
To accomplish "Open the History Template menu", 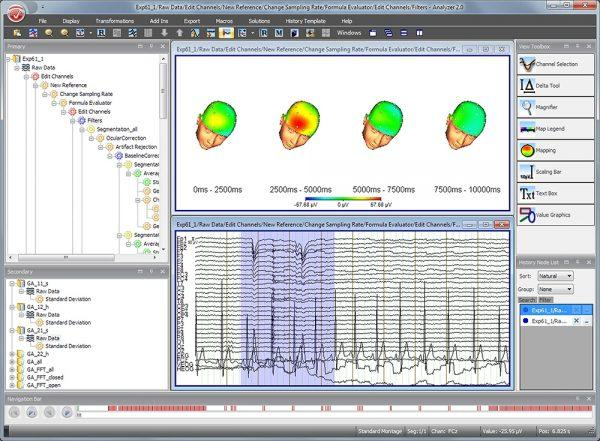I will (302, 20).
